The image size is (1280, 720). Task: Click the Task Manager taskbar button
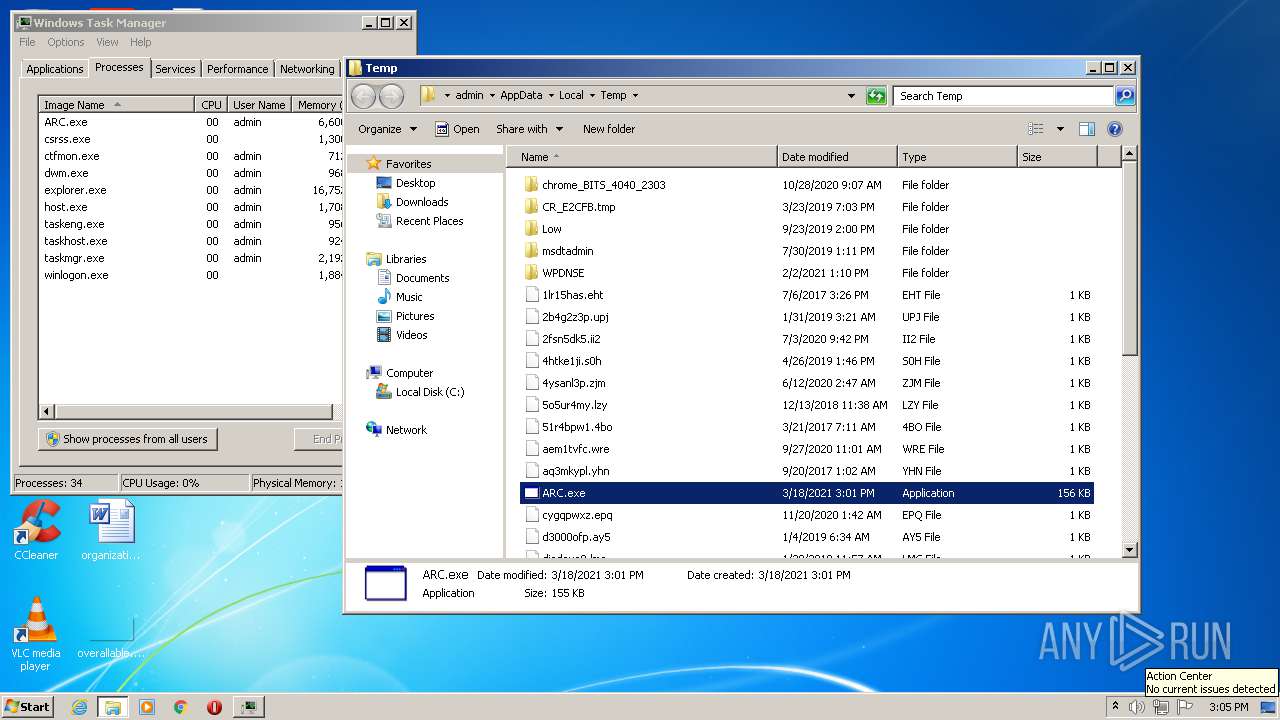click(x=249, y=707)
